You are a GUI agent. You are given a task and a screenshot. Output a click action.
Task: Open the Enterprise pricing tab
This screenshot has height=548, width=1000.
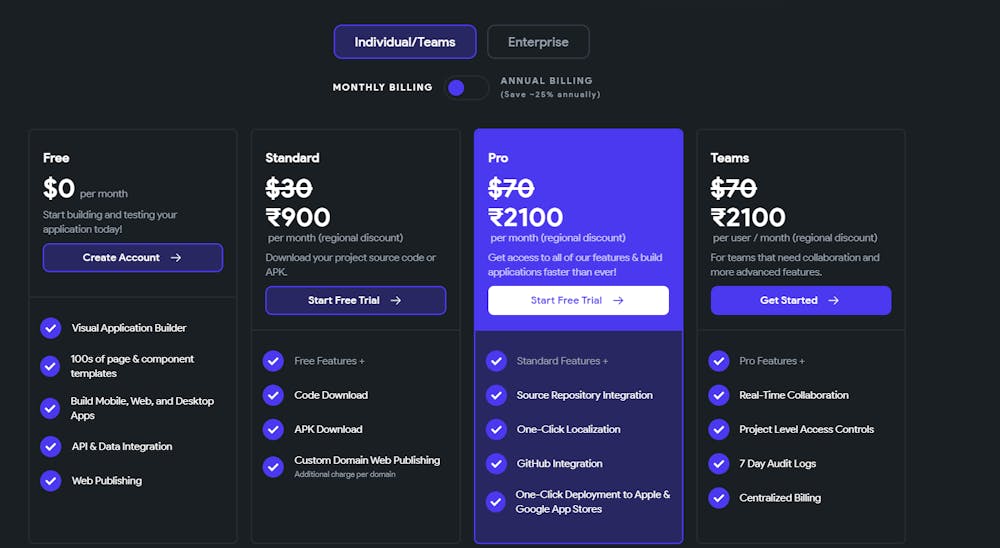pos(538,42)
